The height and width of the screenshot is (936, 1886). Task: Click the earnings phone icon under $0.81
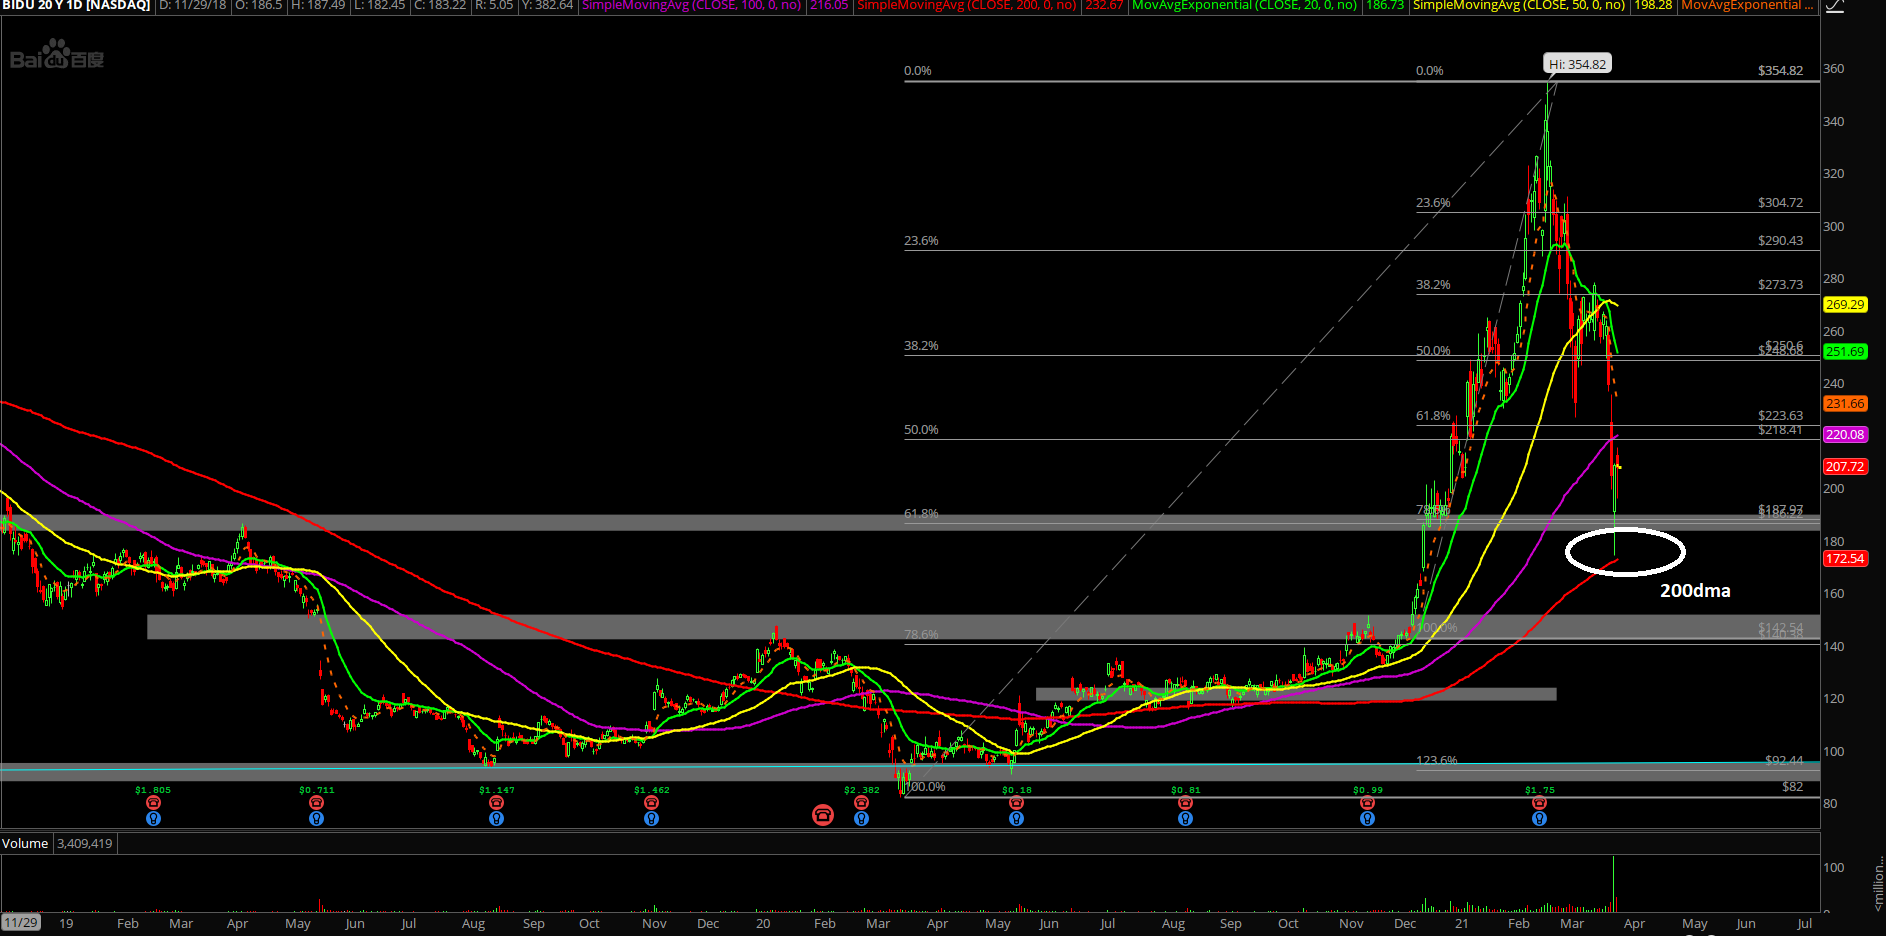point(1185,803)
